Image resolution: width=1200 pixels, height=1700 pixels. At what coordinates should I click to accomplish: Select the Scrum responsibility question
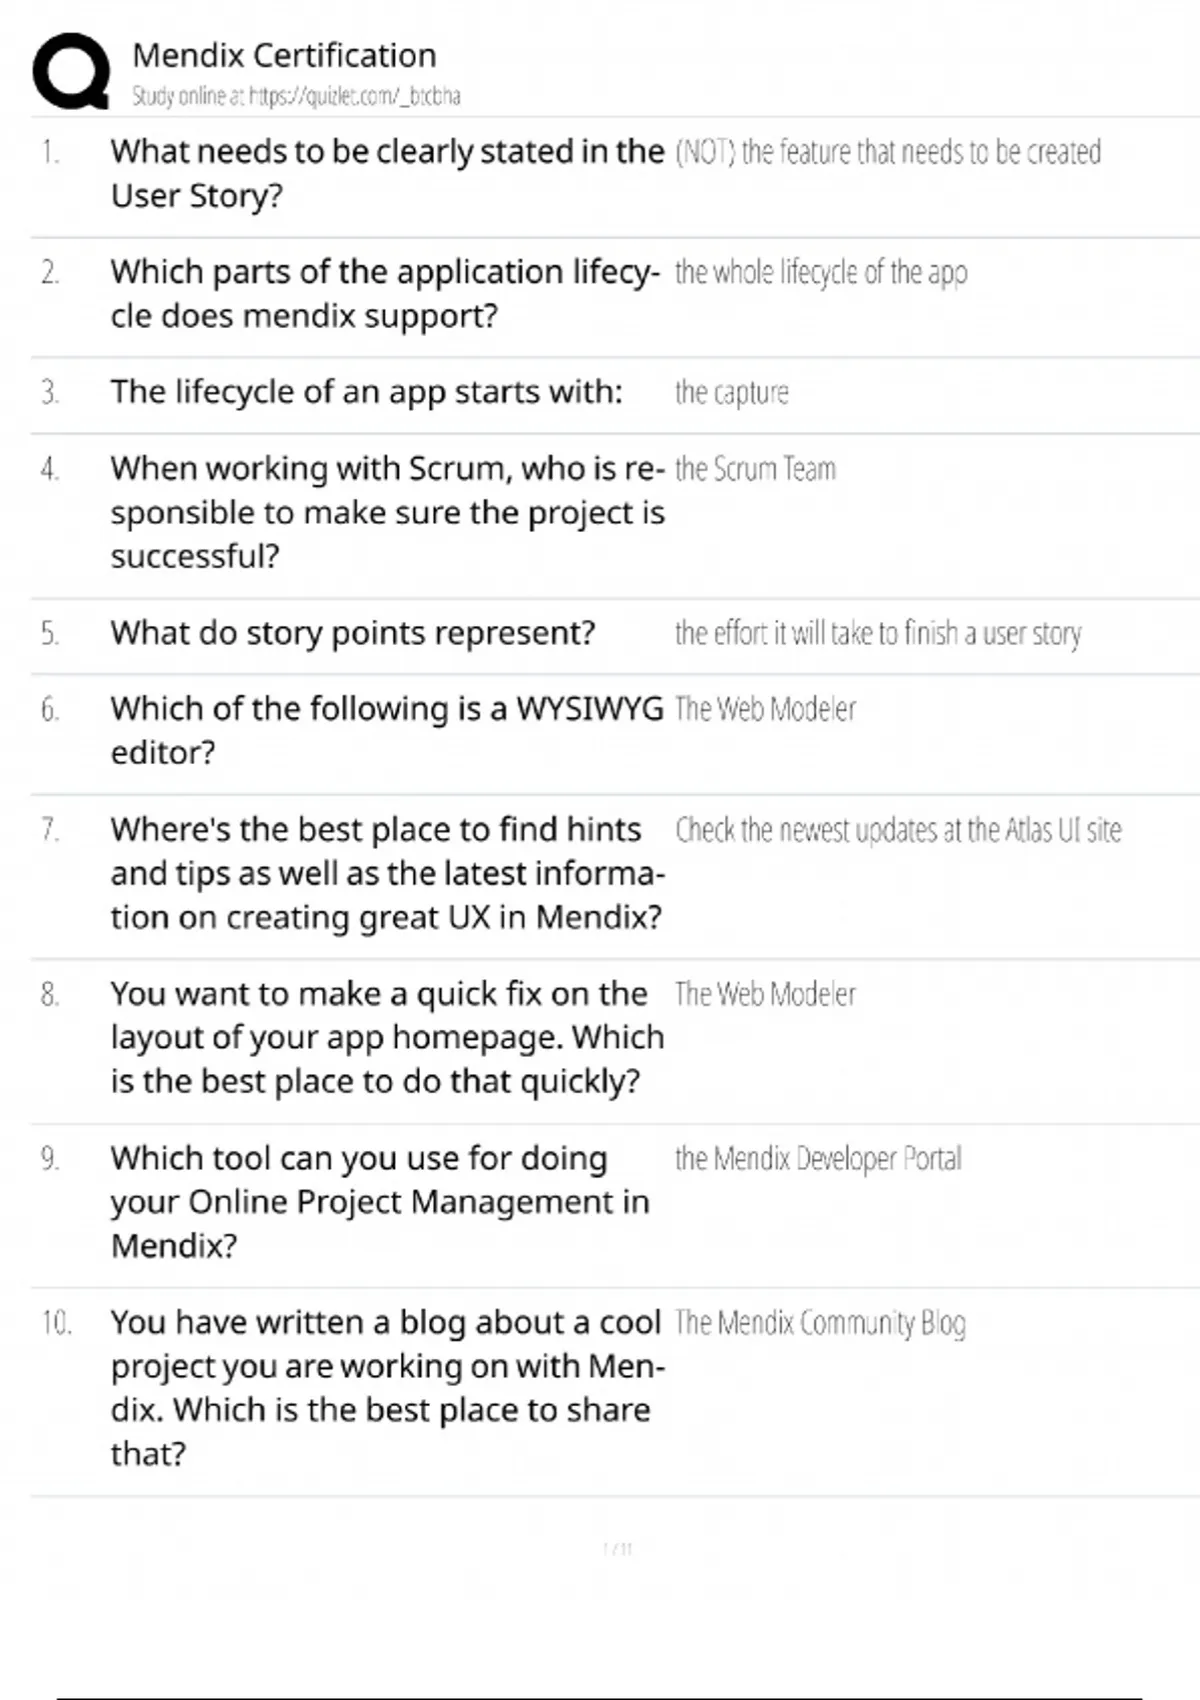[387, 512]
